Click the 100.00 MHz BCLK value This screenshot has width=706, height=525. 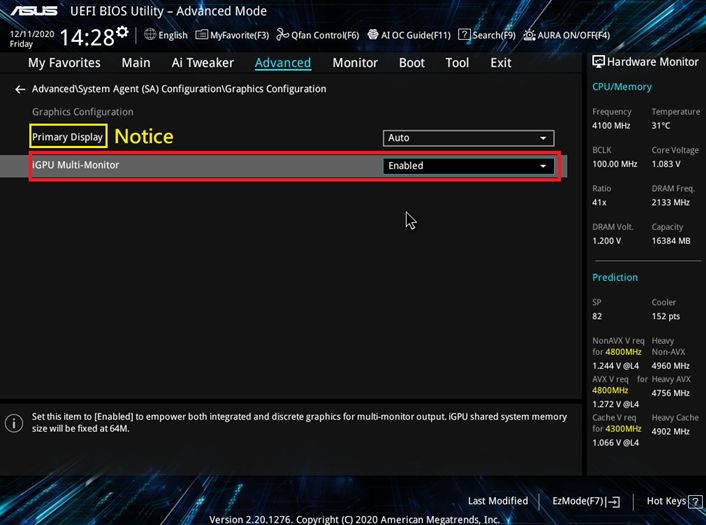click(615, 164)
